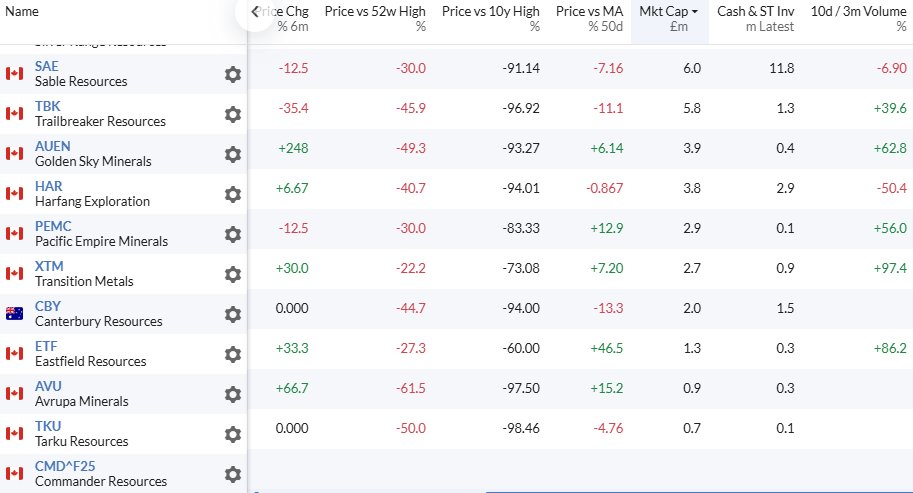Select the -96.92 10y high value for TBK

click(x=521, y=108)
